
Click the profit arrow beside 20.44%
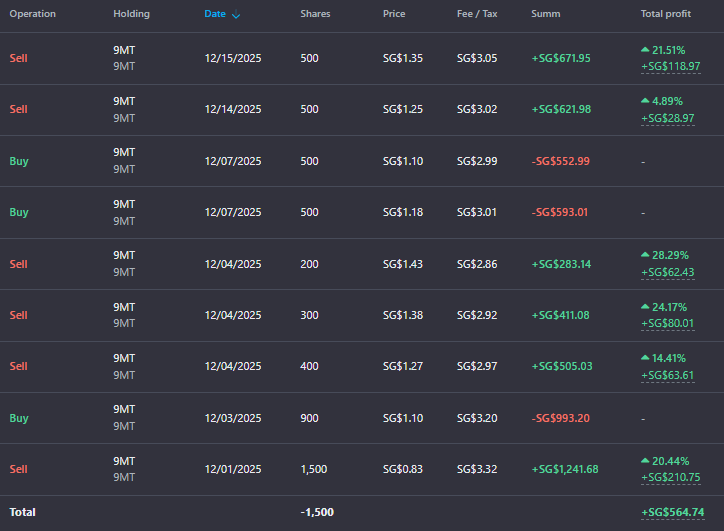tap(645, 460)
